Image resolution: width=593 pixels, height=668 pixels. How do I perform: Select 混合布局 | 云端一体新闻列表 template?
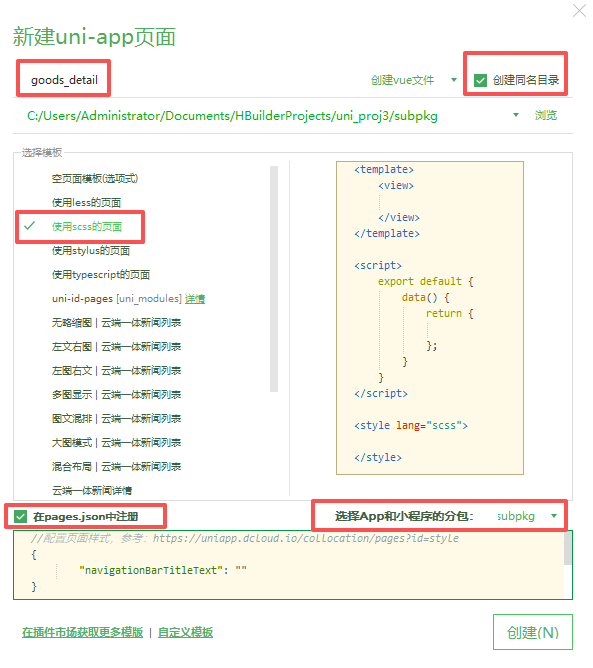pyautogui.click(x=116, y=467)
